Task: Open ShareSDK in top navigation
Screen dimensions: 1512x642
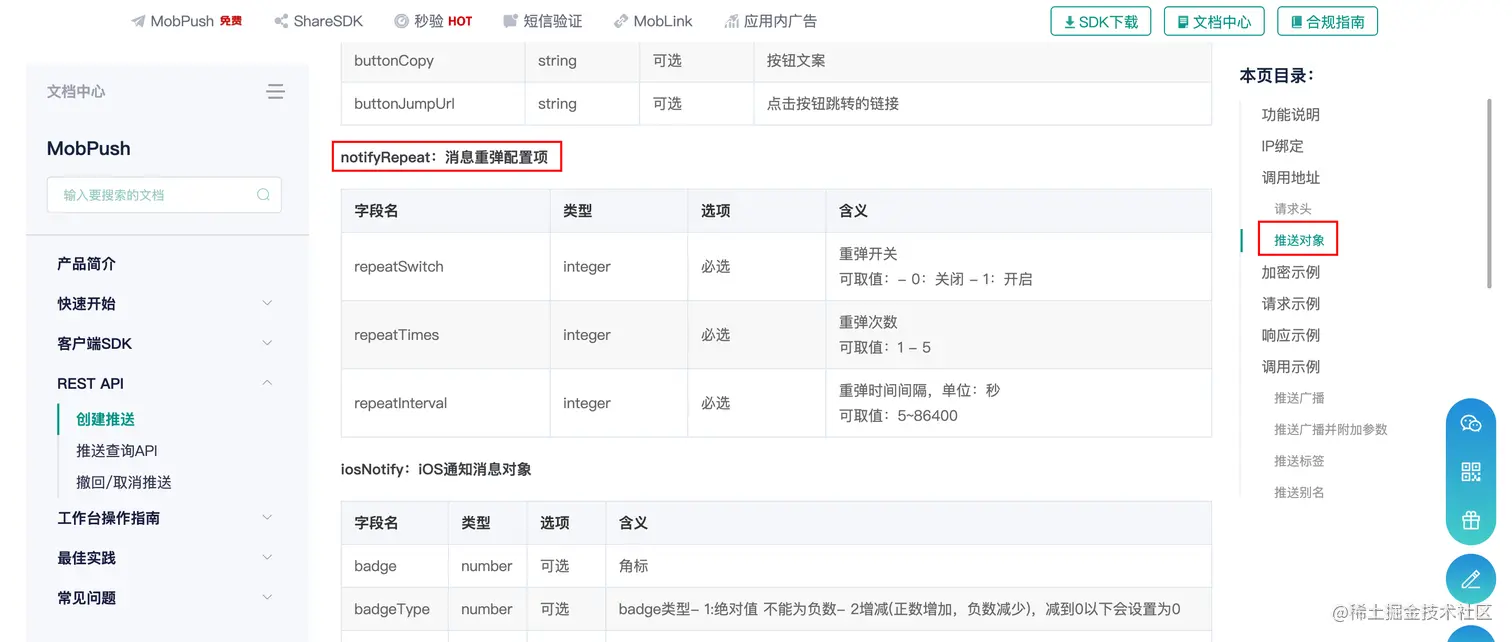Action: click(318, 21)
